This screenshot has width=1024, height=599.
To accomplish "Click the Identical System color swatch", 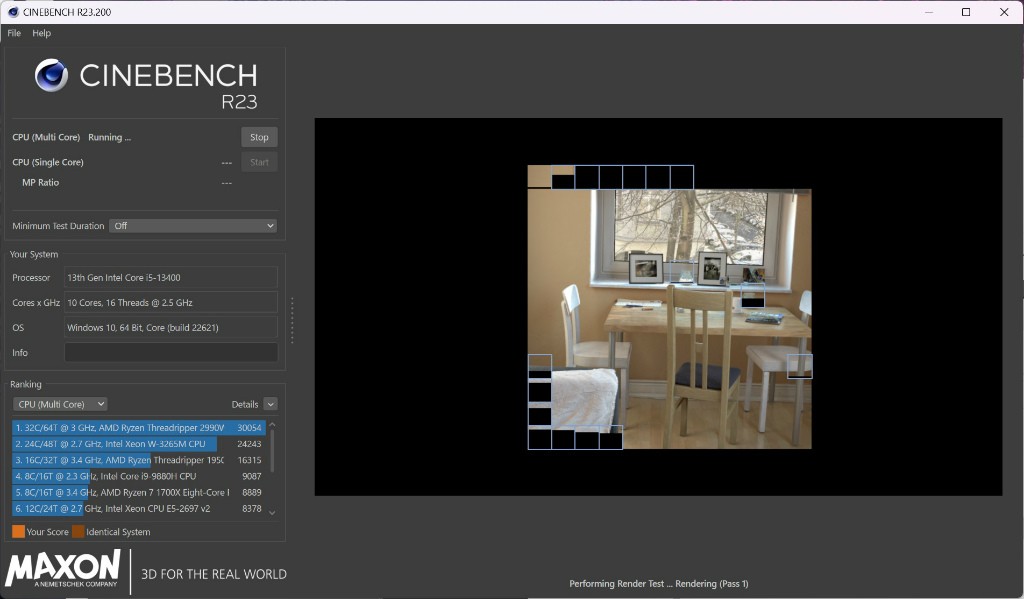I will coord(78,532).
